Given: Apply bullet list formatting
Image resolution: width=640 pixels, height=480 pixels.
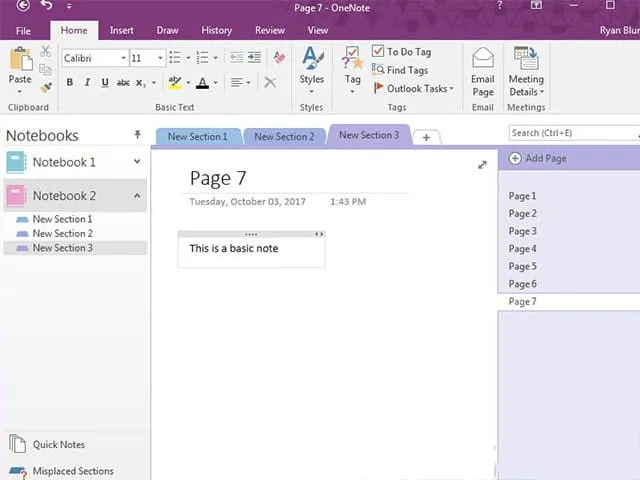Looking at the screenshot, I should point(175,58).
